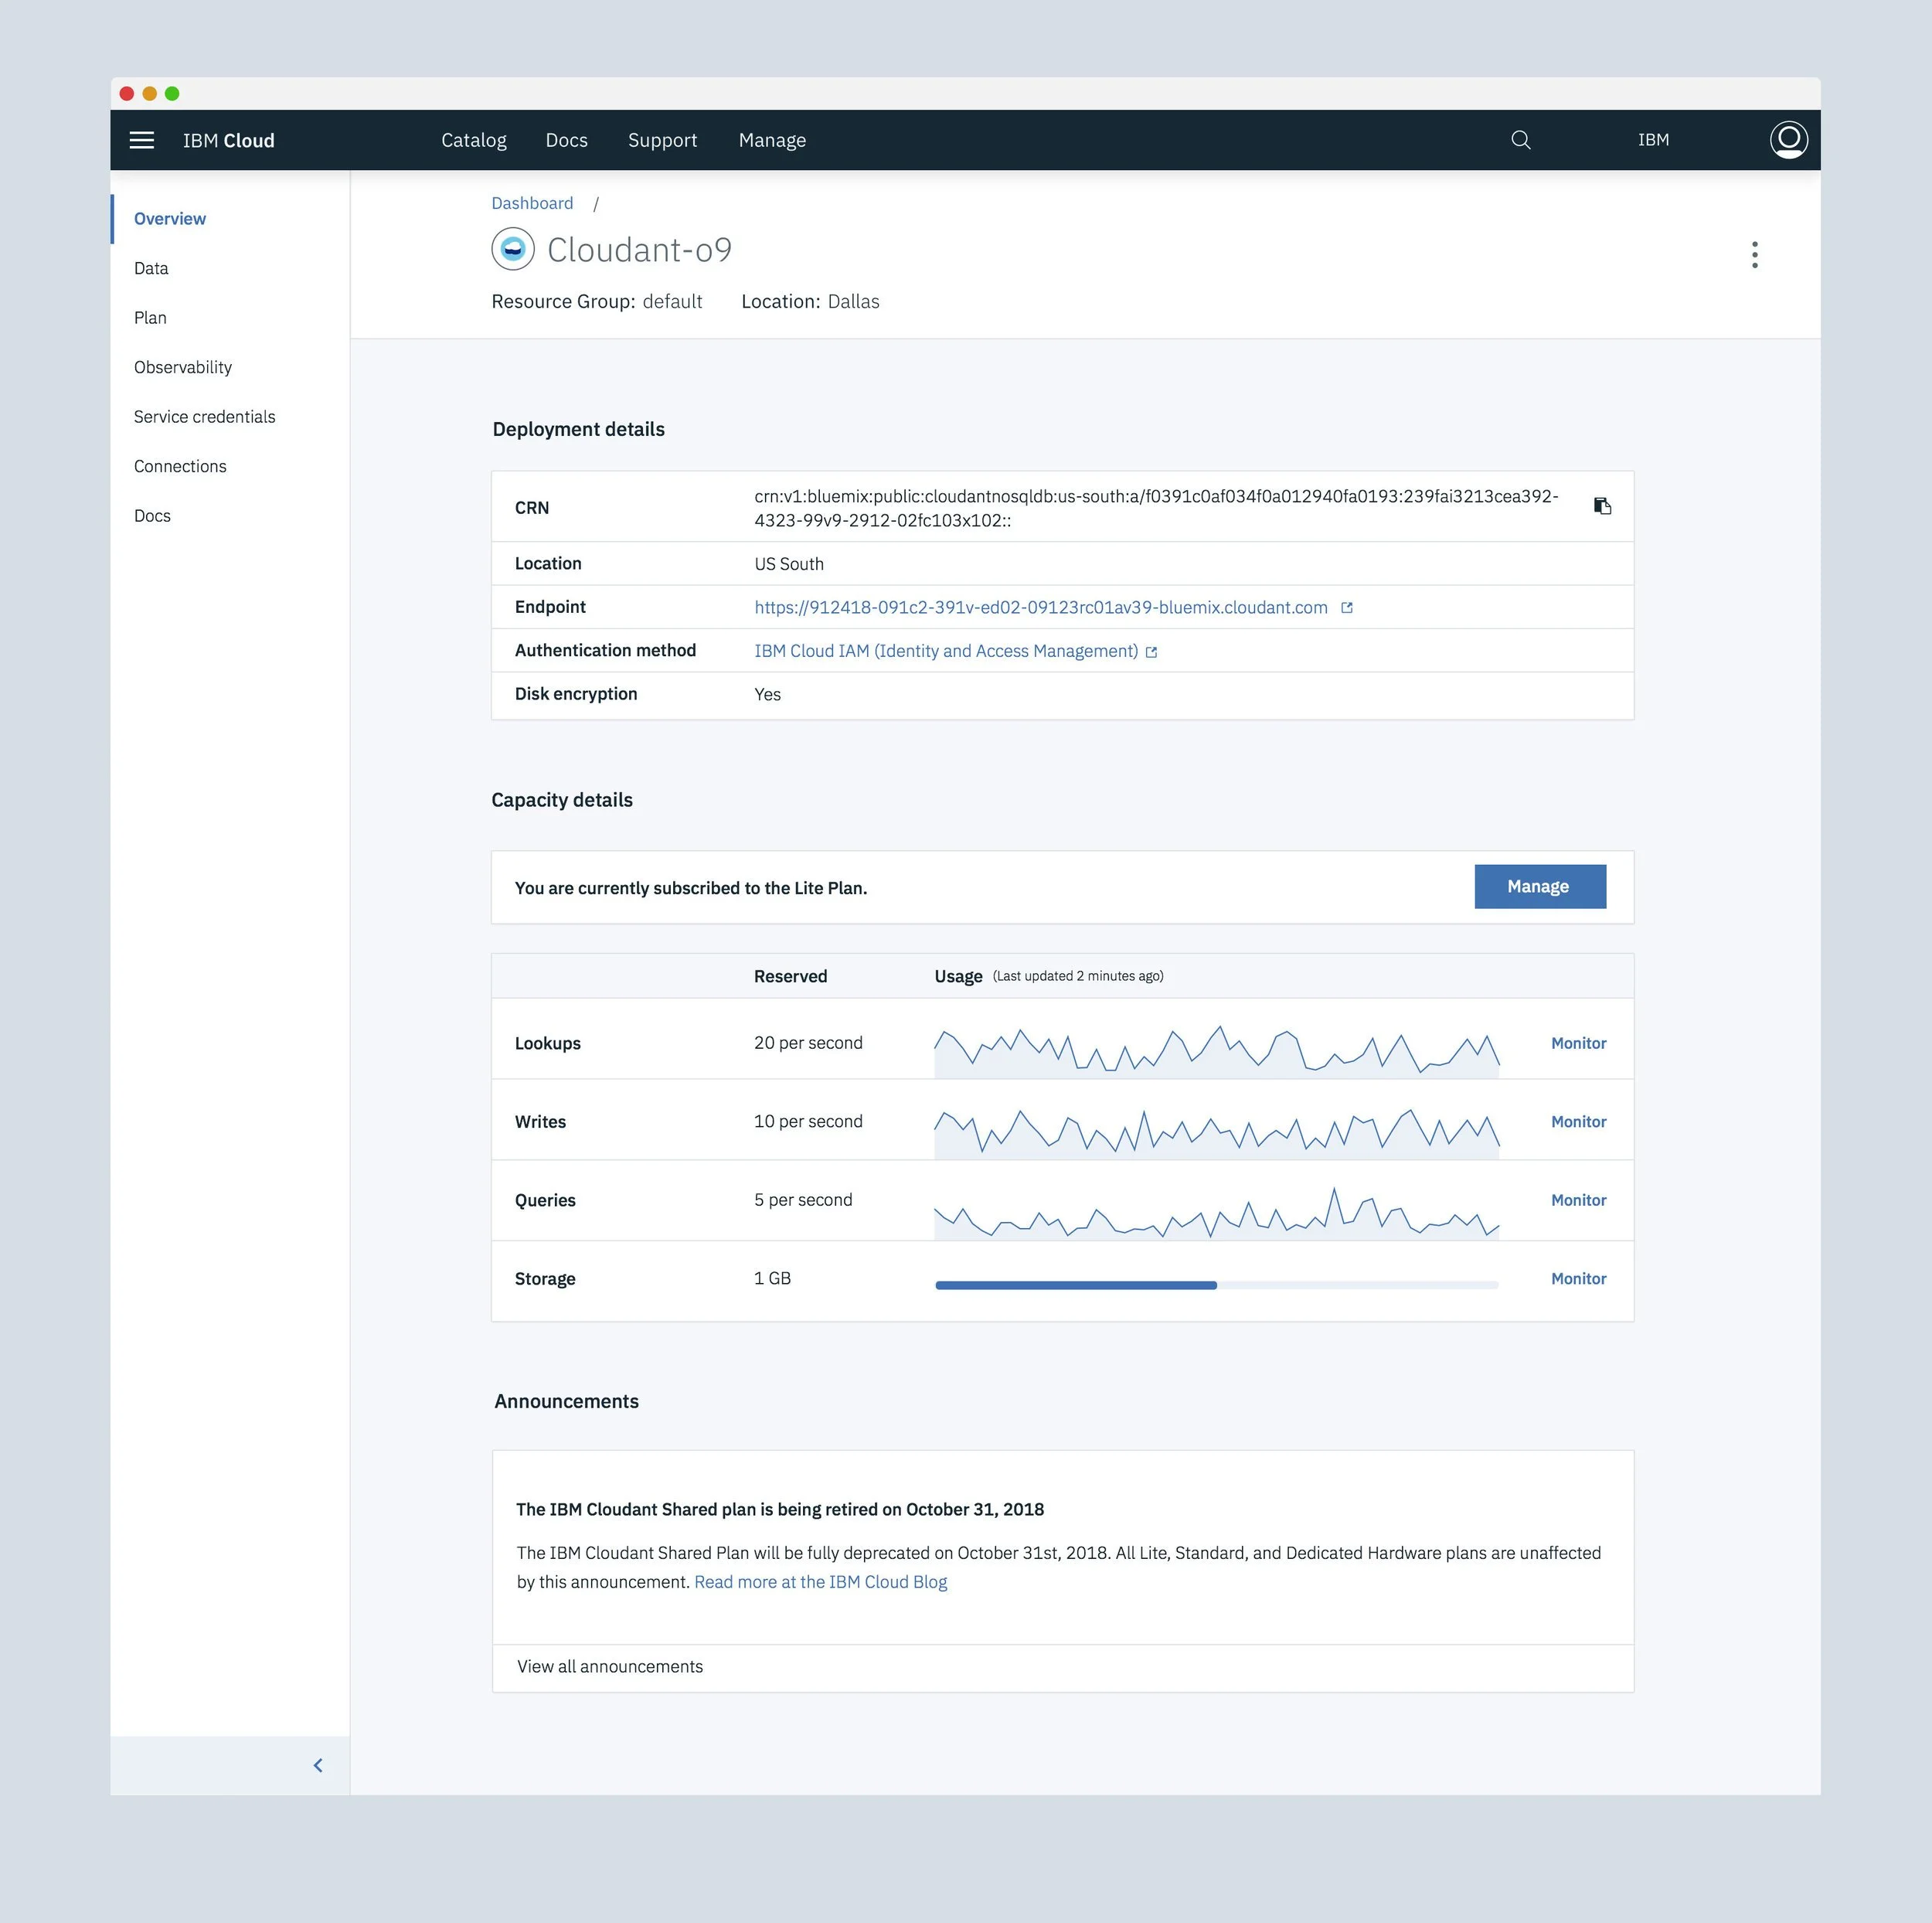Image resolution: width=1932 pixels, height=1923 pixels.
Task: Go to Observability sidebar section
Action: pos(183,367)
